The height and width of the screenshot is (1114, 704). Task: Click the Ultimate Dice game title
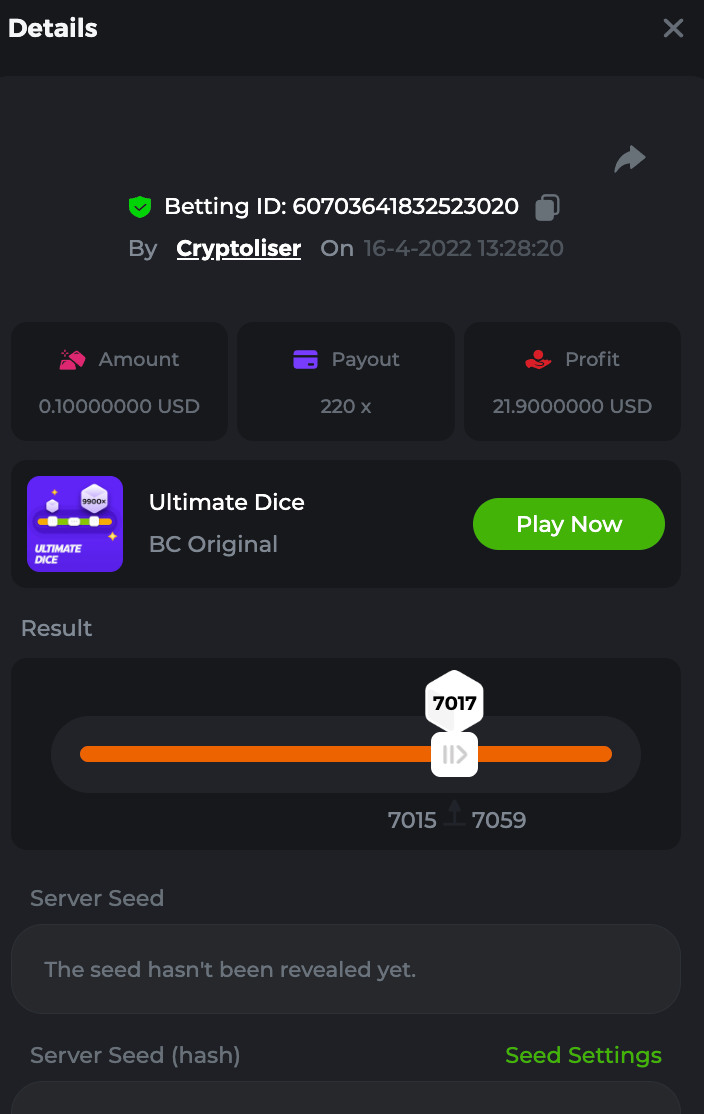(227, 502)
